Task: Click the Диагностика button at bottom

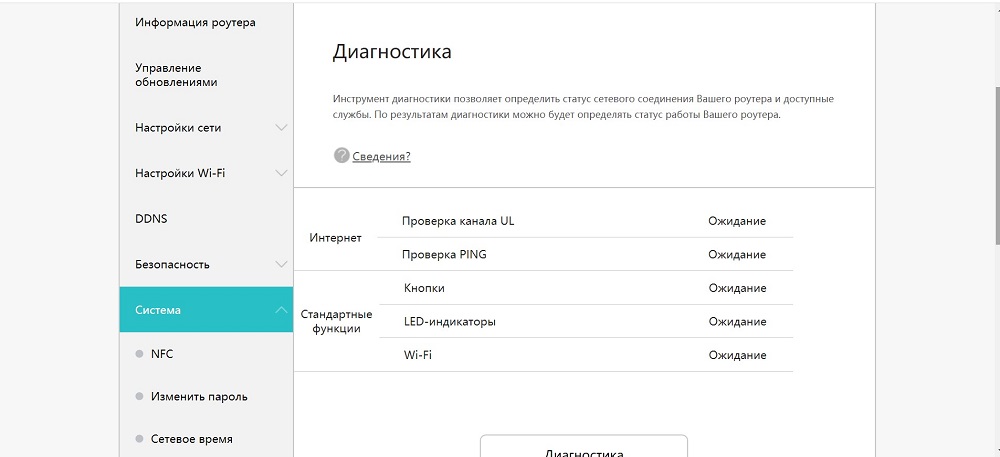Action: click(x=584, y=446)
